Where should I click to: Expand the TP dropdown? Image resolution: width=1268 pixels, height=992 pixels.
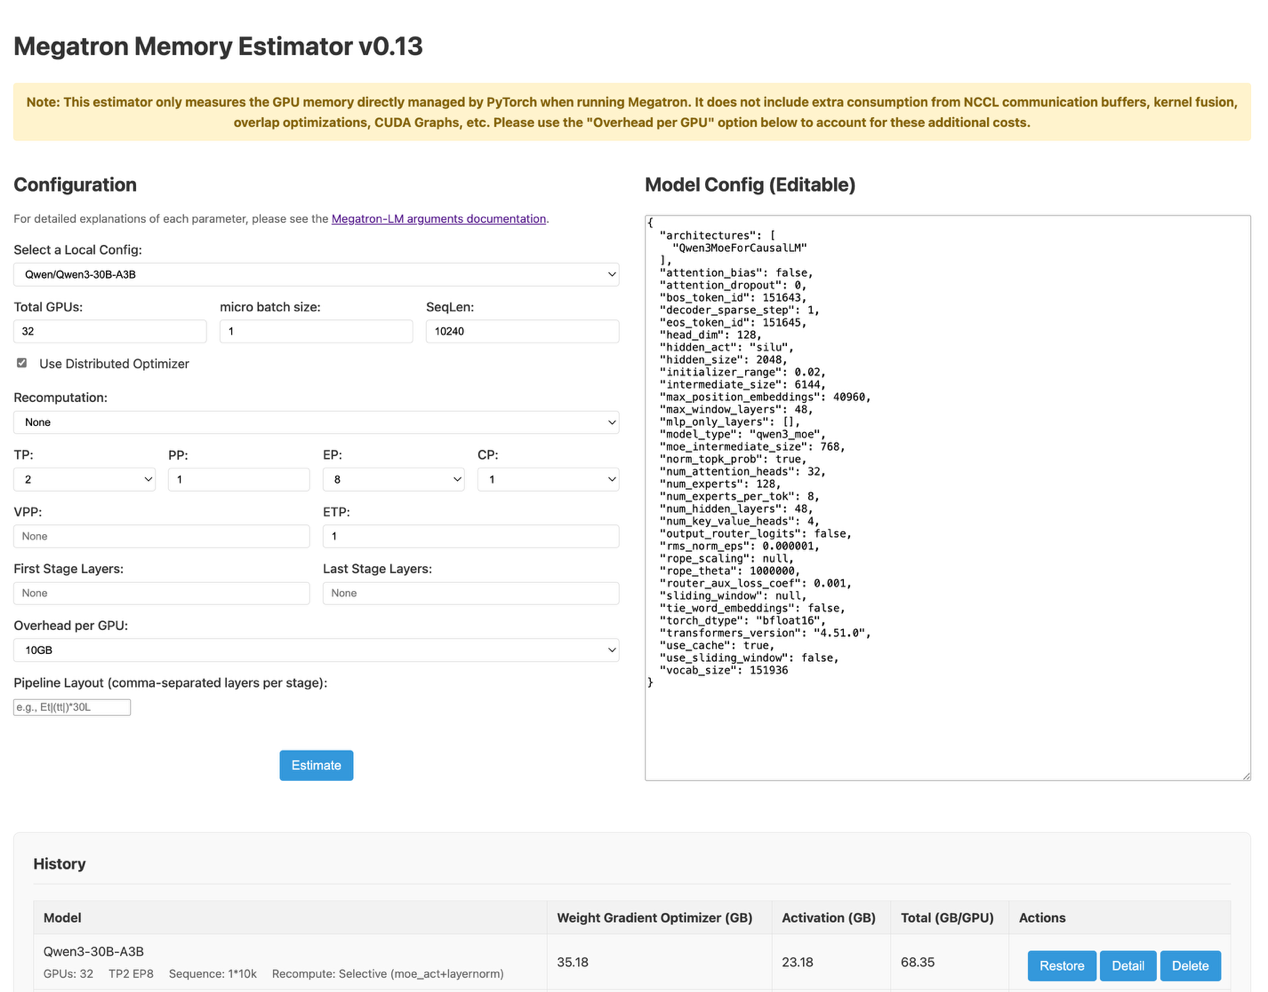tap(84, 479)
